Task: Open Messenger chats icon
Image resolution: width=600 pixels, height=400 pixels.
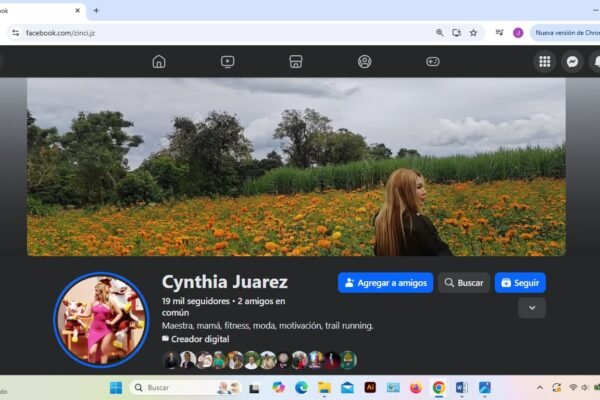Action: coord(572,62)
